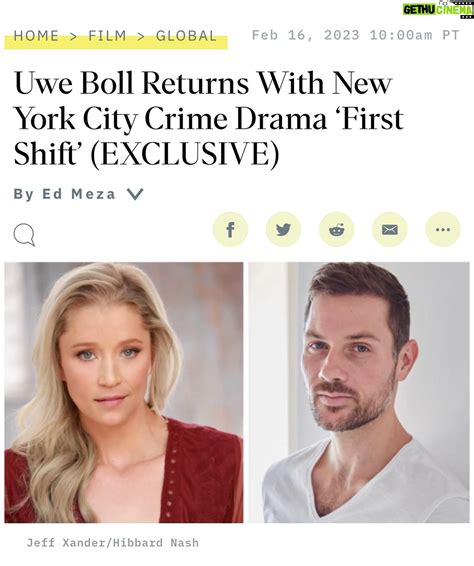Click the breadcrumb arrow separator after FILM

pos(141,36)
